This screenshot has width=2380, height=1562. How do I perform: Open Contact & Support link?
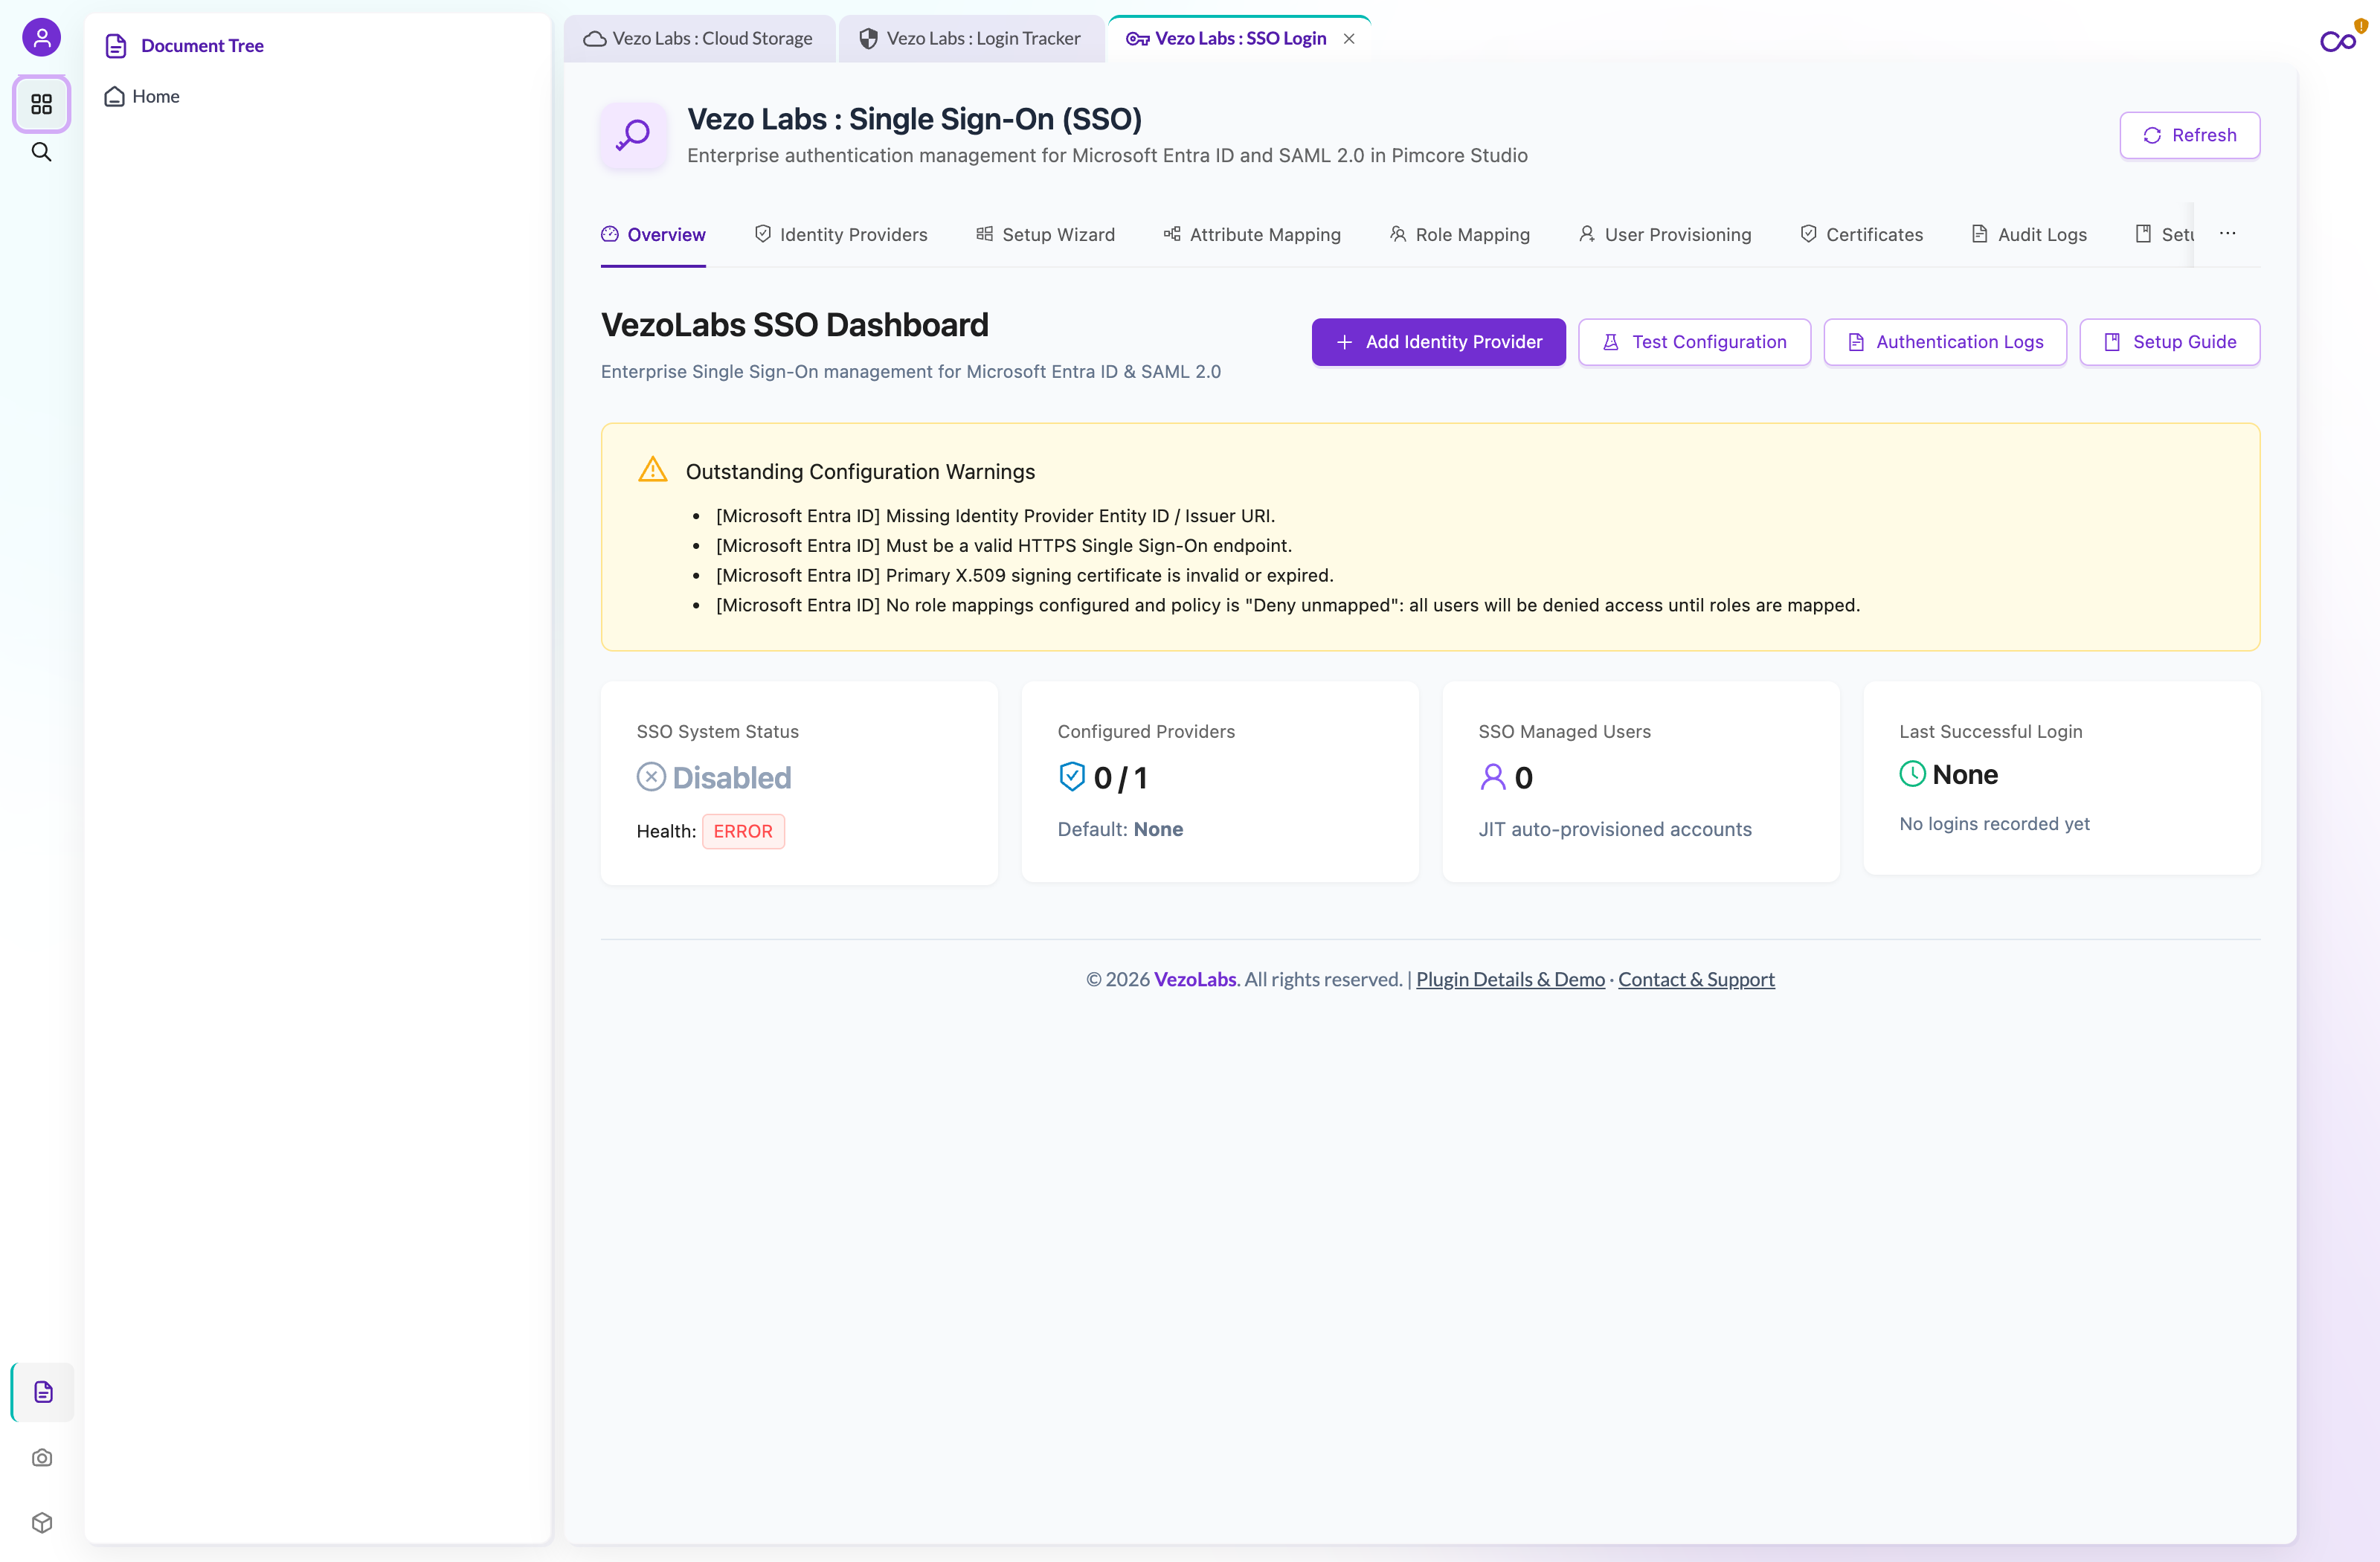(1696, 979)
